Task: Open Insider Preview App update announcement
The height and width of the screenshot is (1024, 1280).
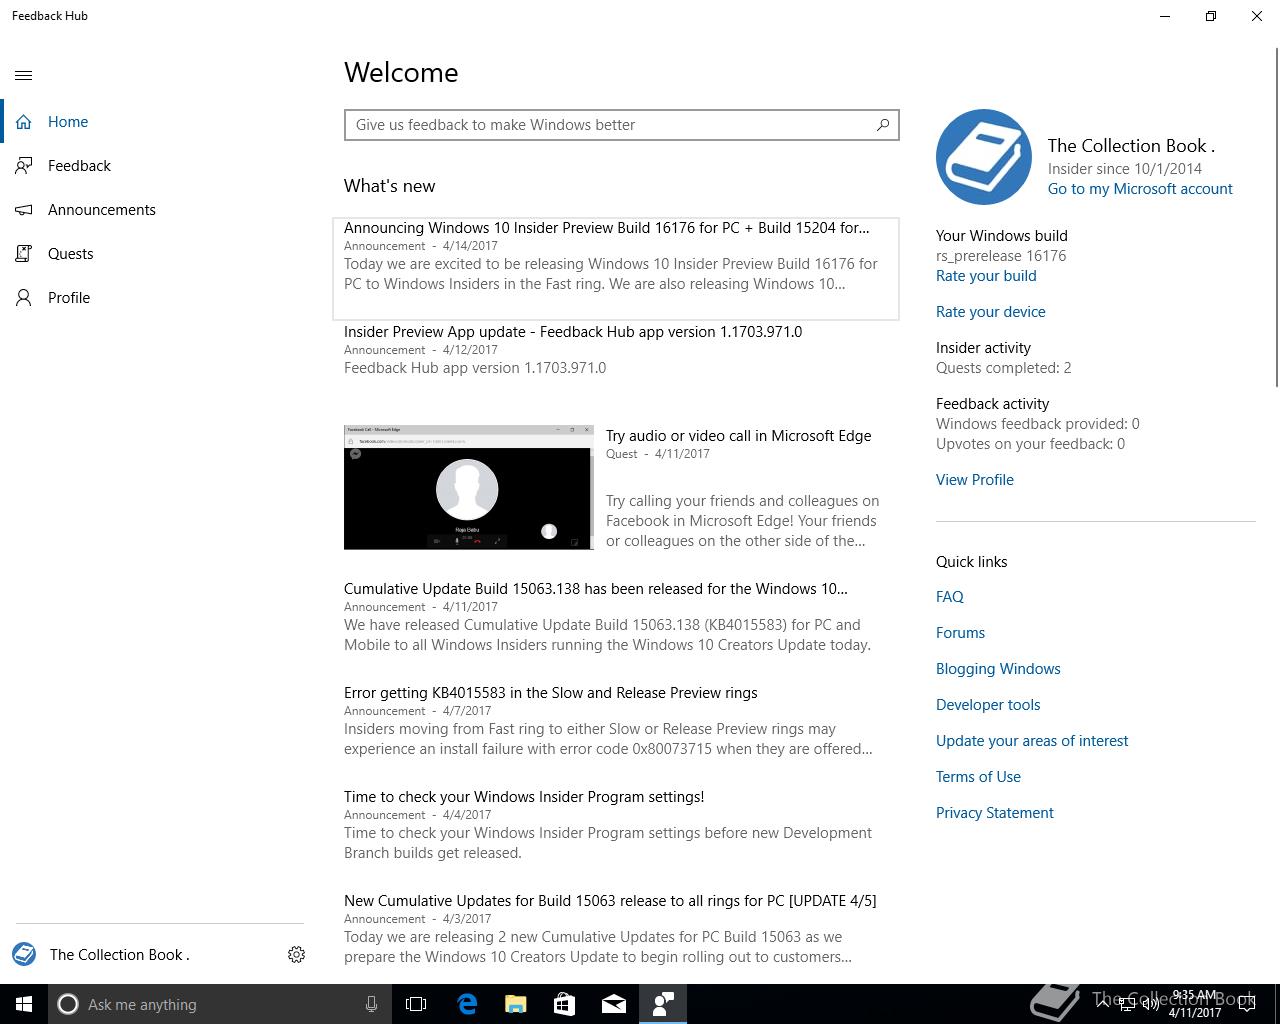Action: click(x=616, y=372)
